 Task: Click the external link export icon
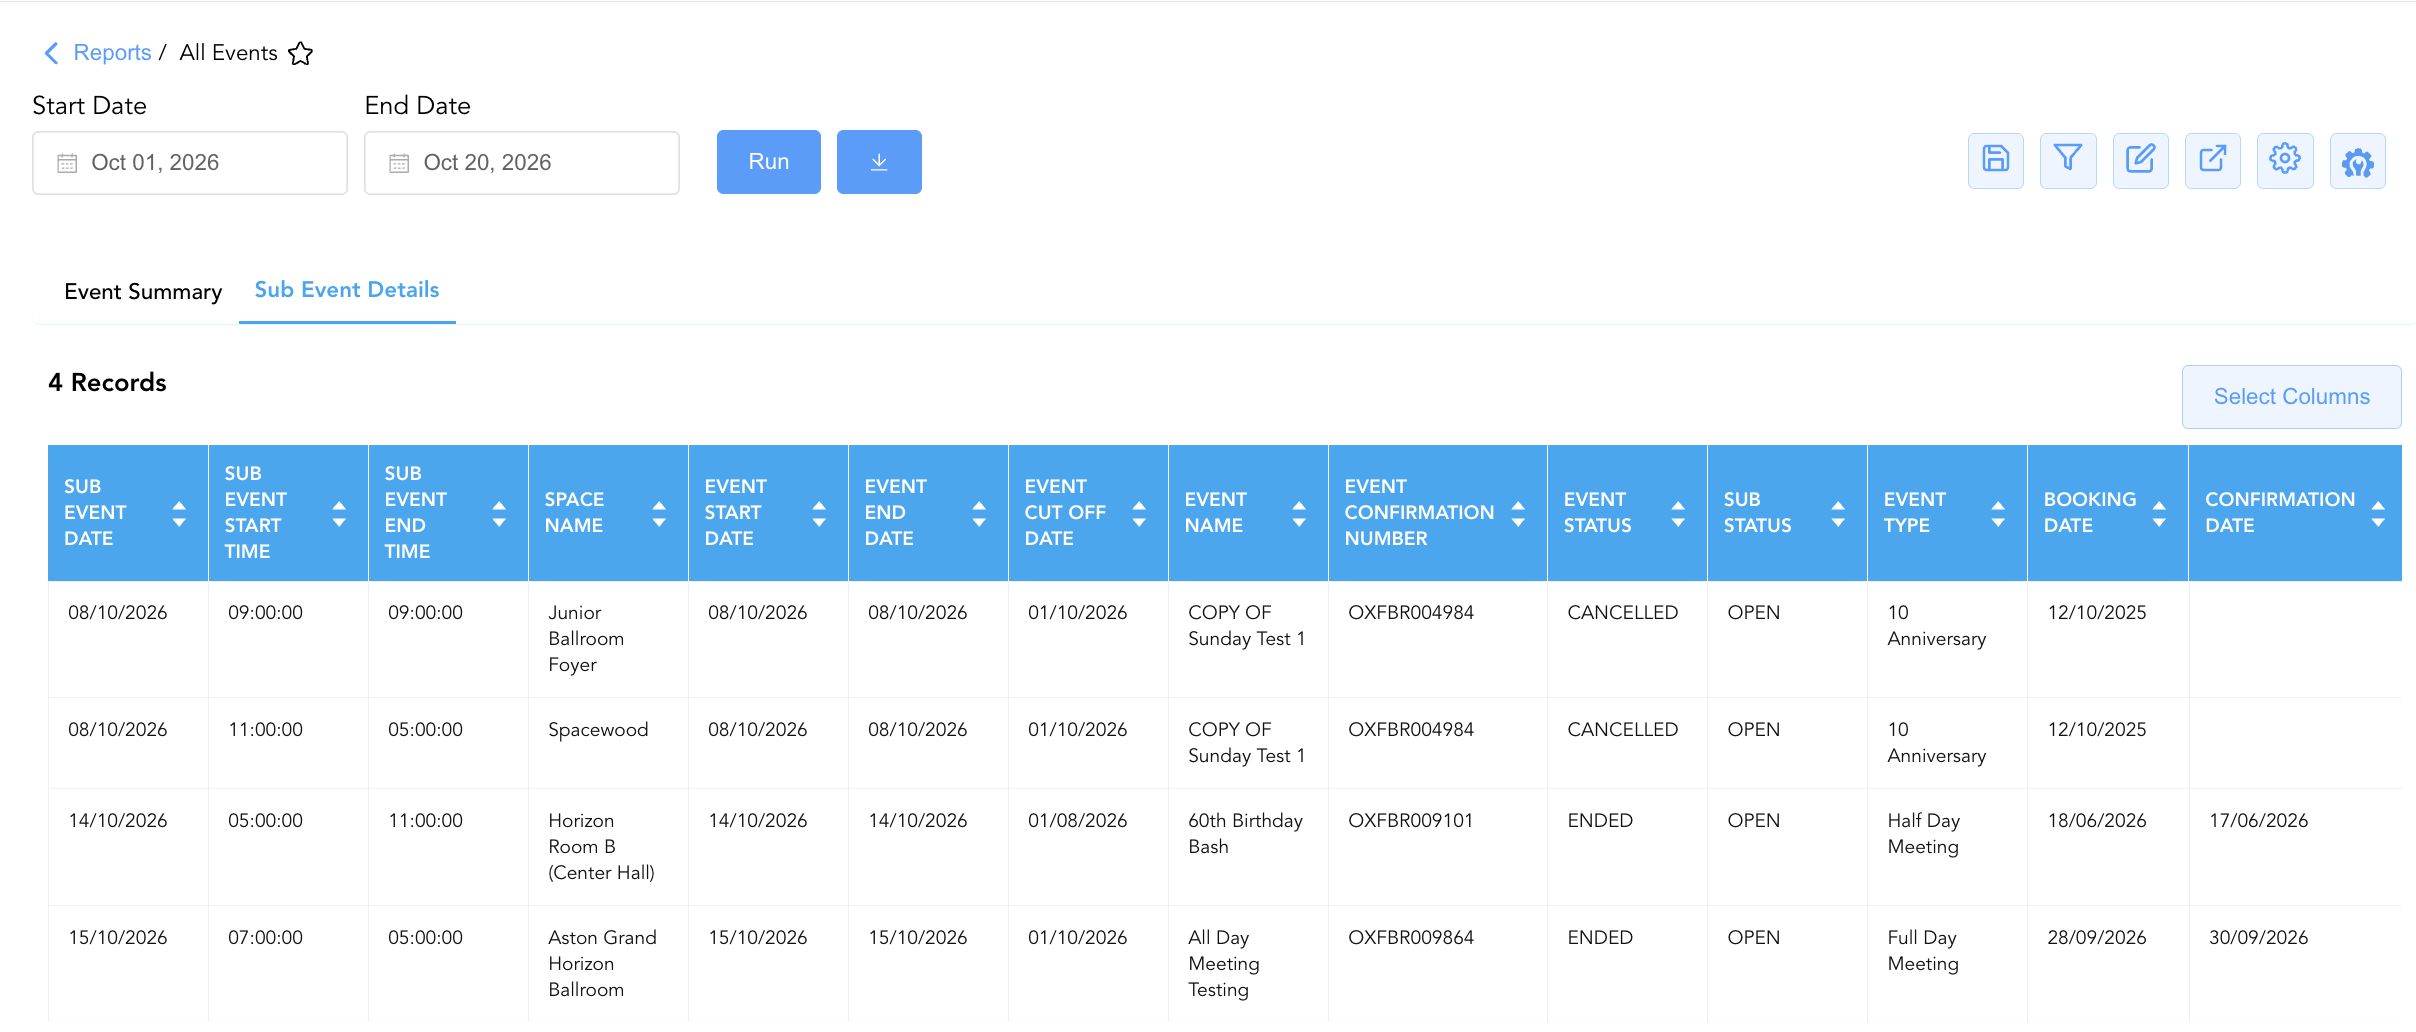2212,160
